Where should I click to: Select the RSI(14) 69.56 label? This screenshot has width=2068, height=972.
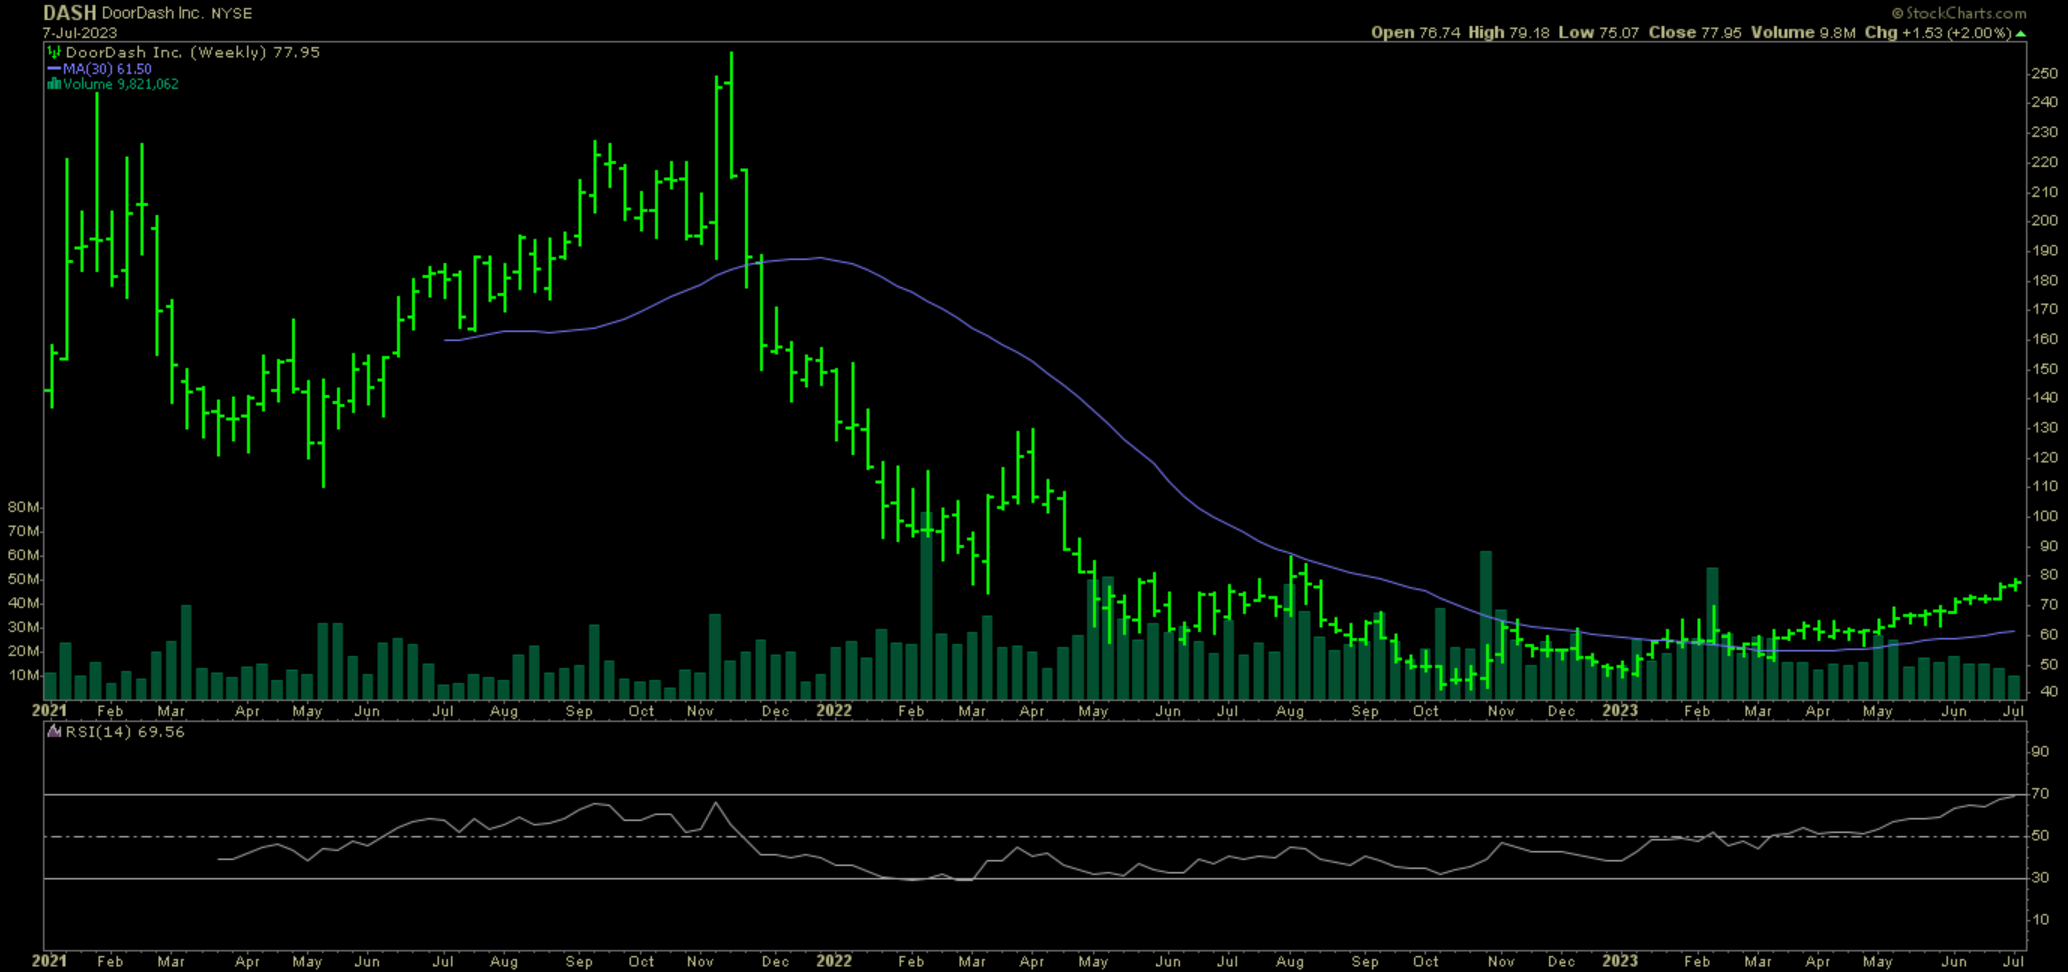pos(125,732)
